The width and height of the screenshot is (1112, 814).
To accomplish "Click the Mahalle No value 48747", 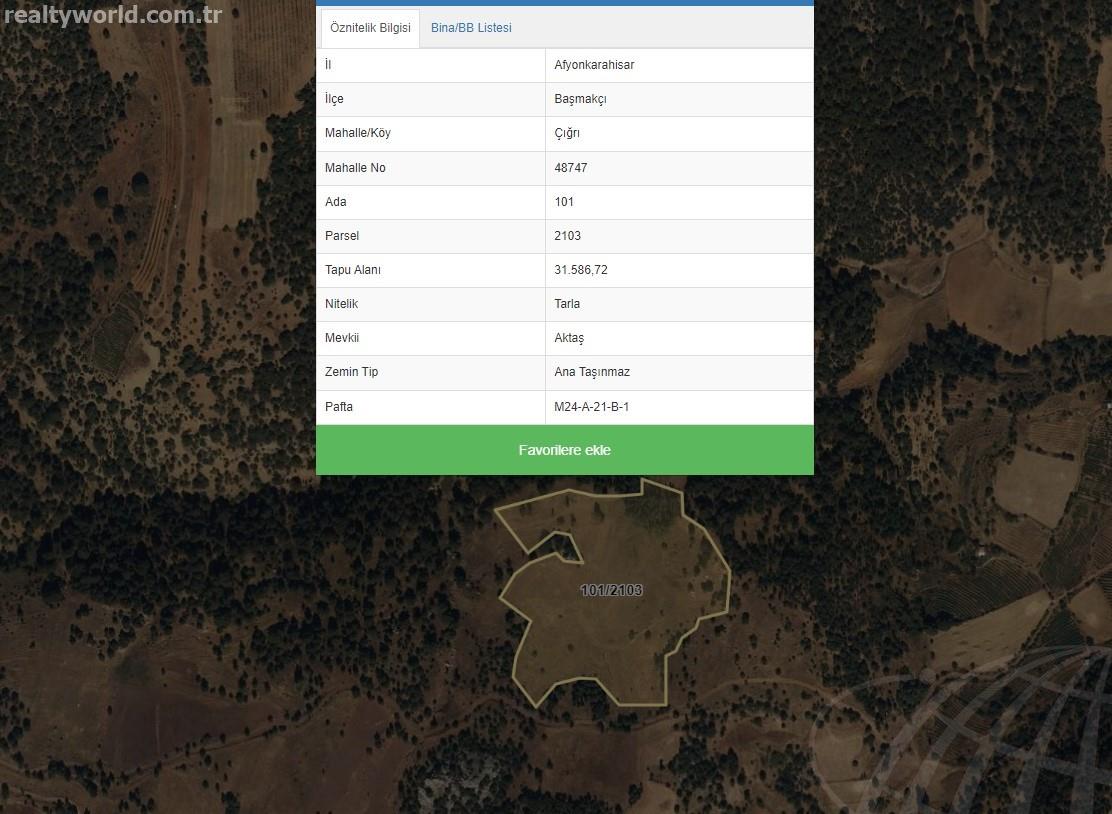I will [571, 167].
